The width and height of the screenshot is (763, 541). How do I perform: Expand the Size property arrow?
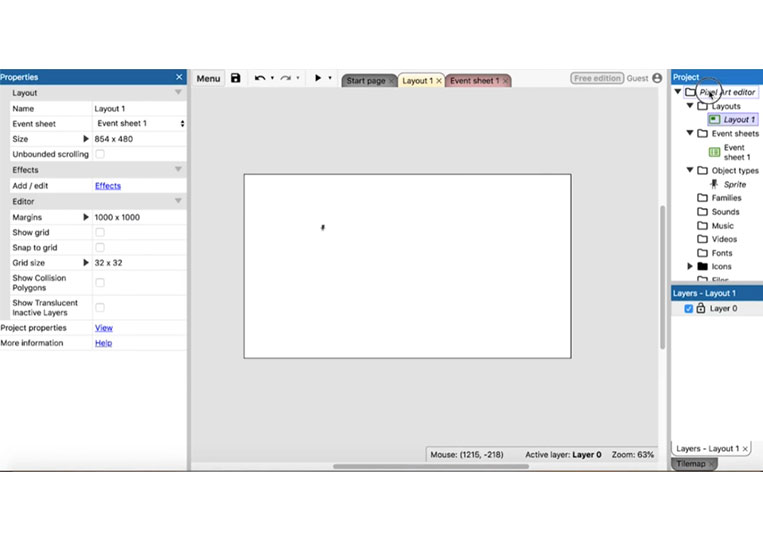[x=86, y=139]
